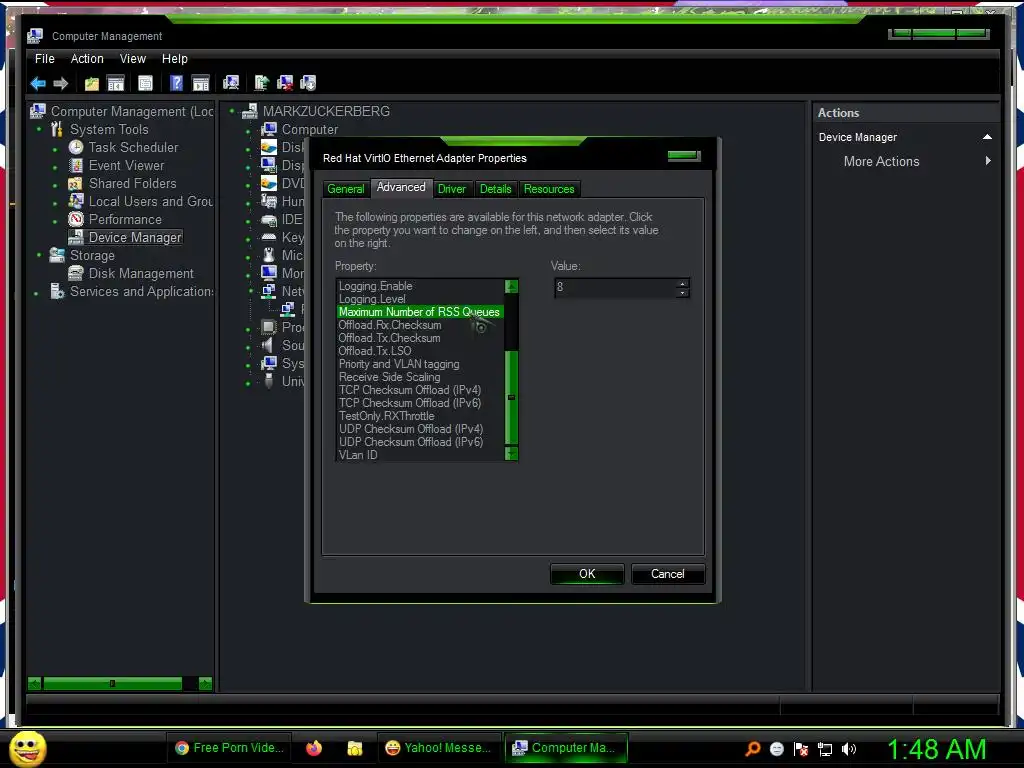Viewport: 1024px width, 768px height.
Task: Increase the Value with the up stepper arrow
Action: coord(682,283)
